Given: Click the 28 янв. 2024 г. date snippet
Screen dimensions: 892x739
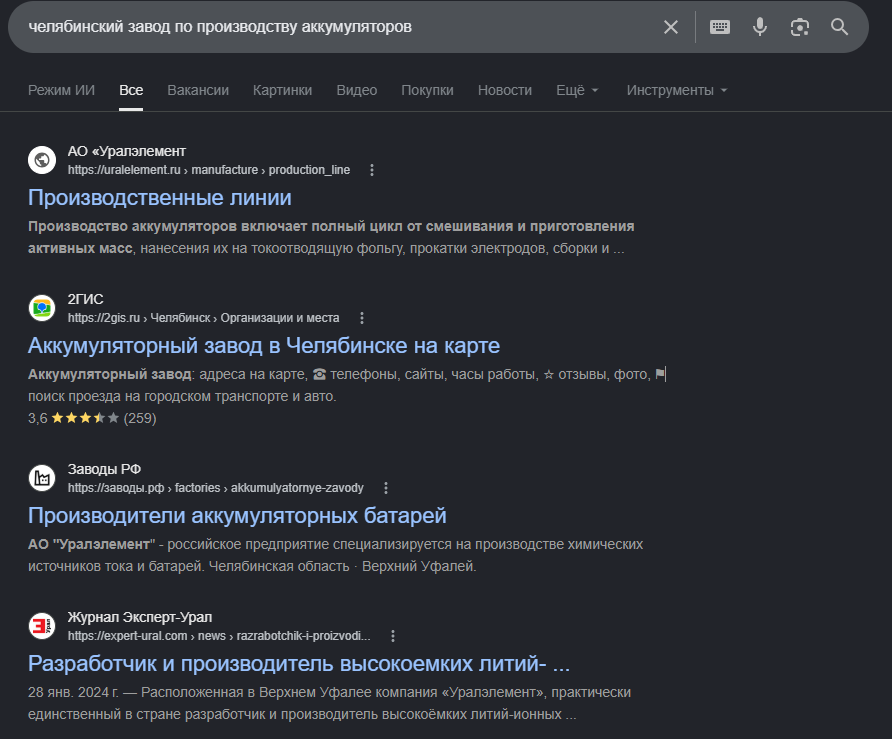Looking at the screenshot, I should (x=73, y=692).
